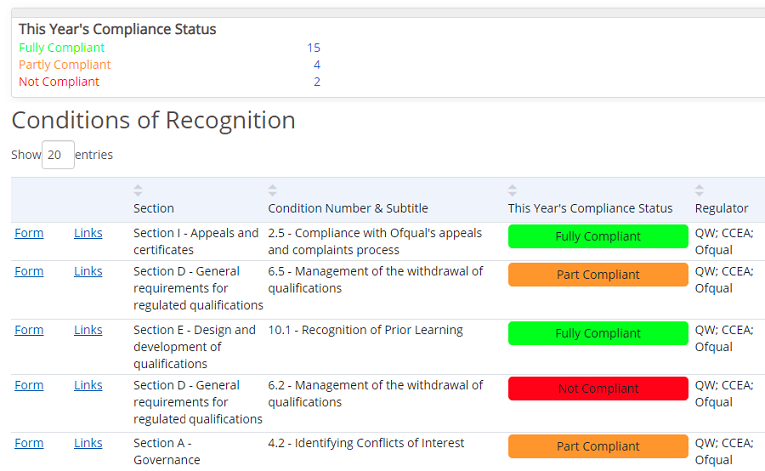Image resolution: width=765 pixels, height=471 pixels.
Task: Open Links for Recognition of Prior Learning
Action: click(x=88, y=330)
